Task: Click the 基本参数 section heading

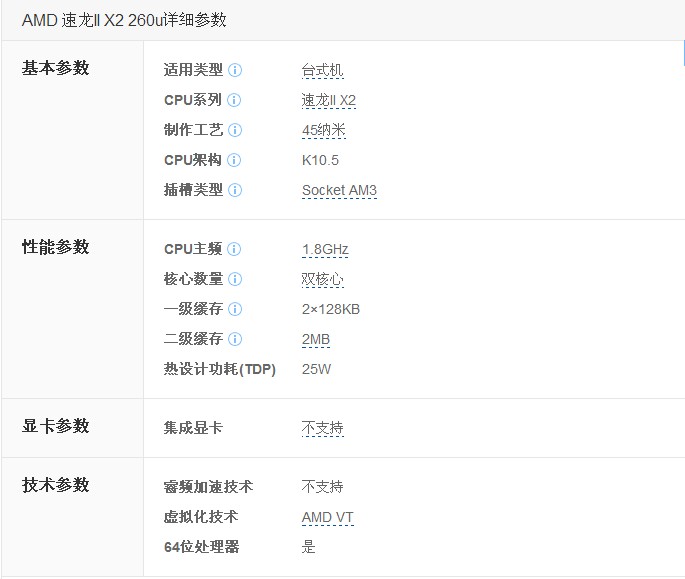Action: 55,68
